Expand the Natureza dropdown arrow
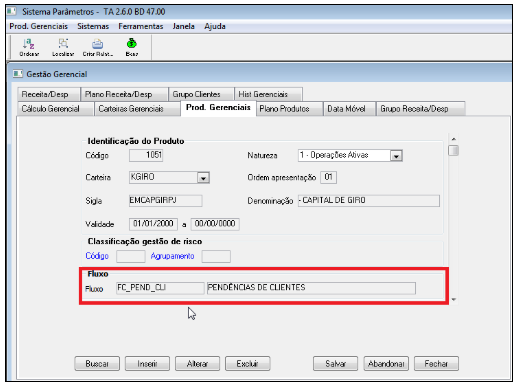The width and height of the screenshot is (517, 387). tap(396, 156)
